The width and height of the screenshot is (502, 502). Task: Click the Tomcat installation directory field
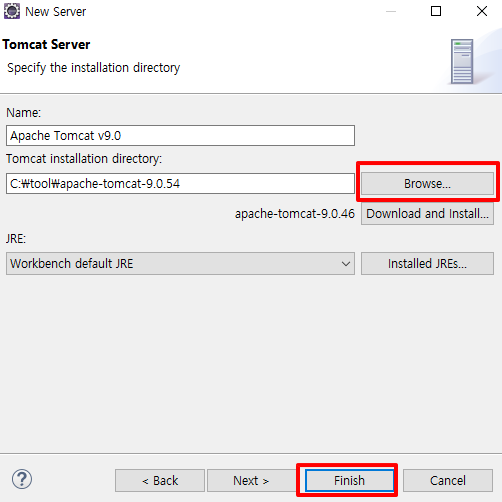point(180,183)
